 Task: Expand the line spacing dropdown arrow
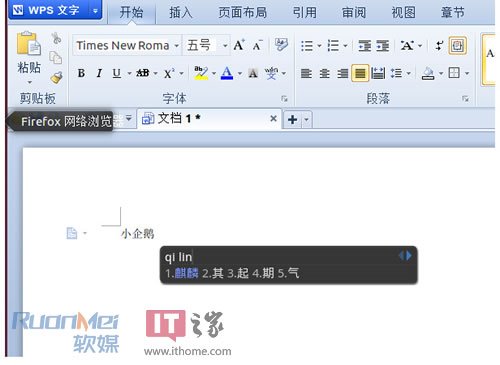click(x=409, y=73)
